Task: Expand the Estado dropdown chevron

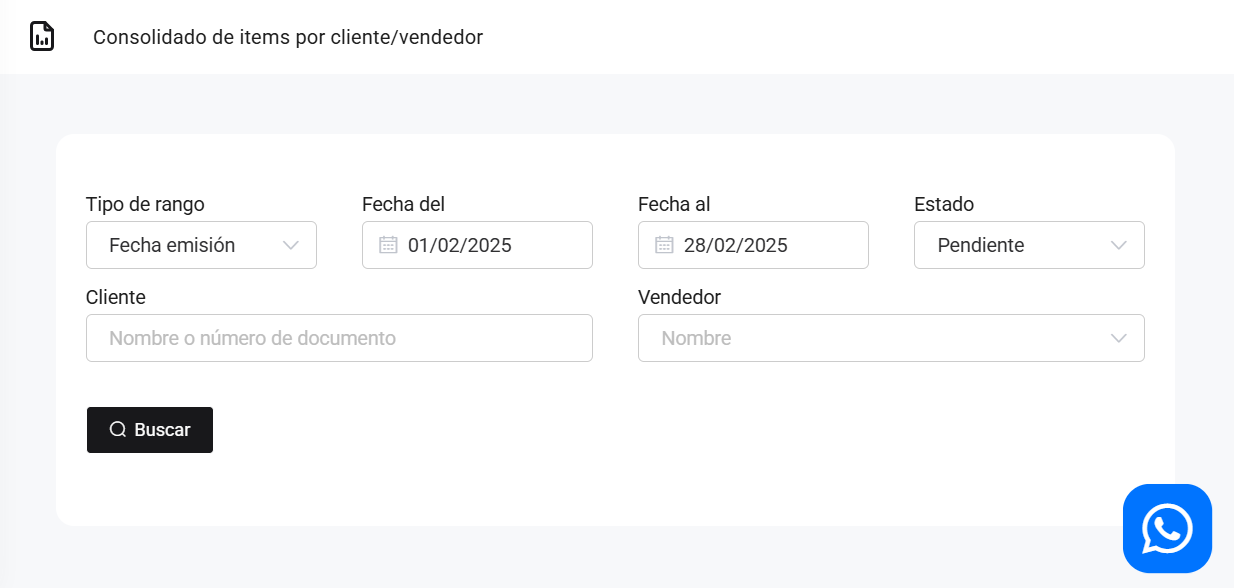Action: point(1119,245)
